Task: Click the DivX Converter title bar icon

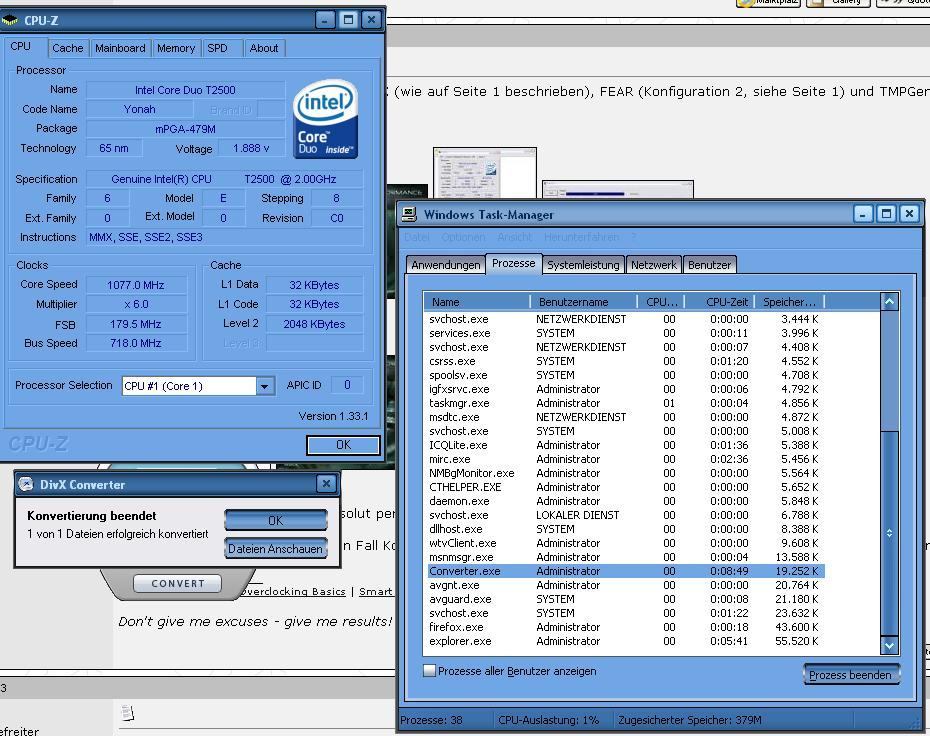Action: (x=26, y=485)
